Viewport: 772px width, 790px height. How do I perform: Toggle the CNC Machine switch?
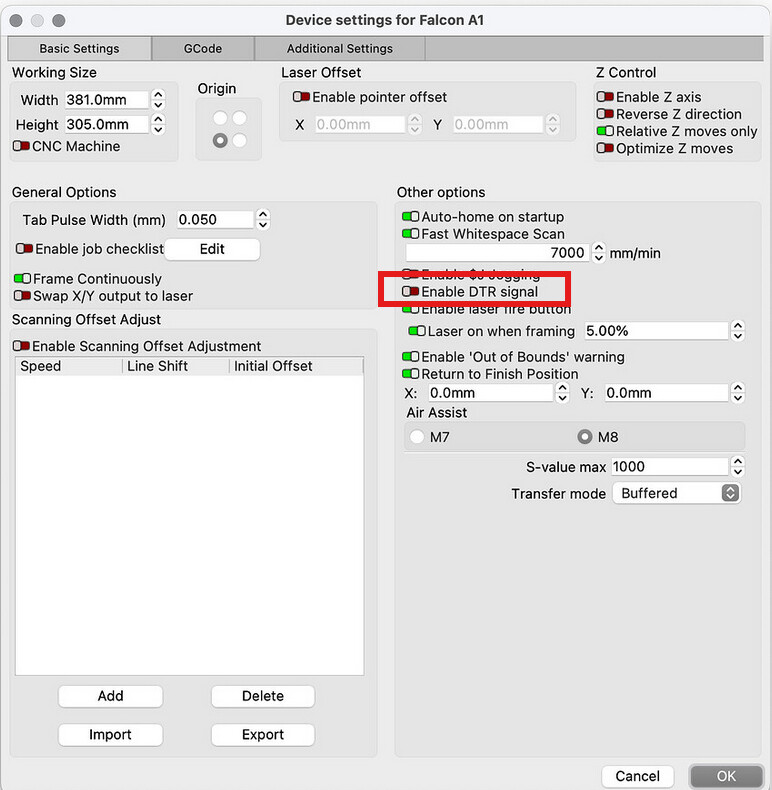(x=21, y=146)
